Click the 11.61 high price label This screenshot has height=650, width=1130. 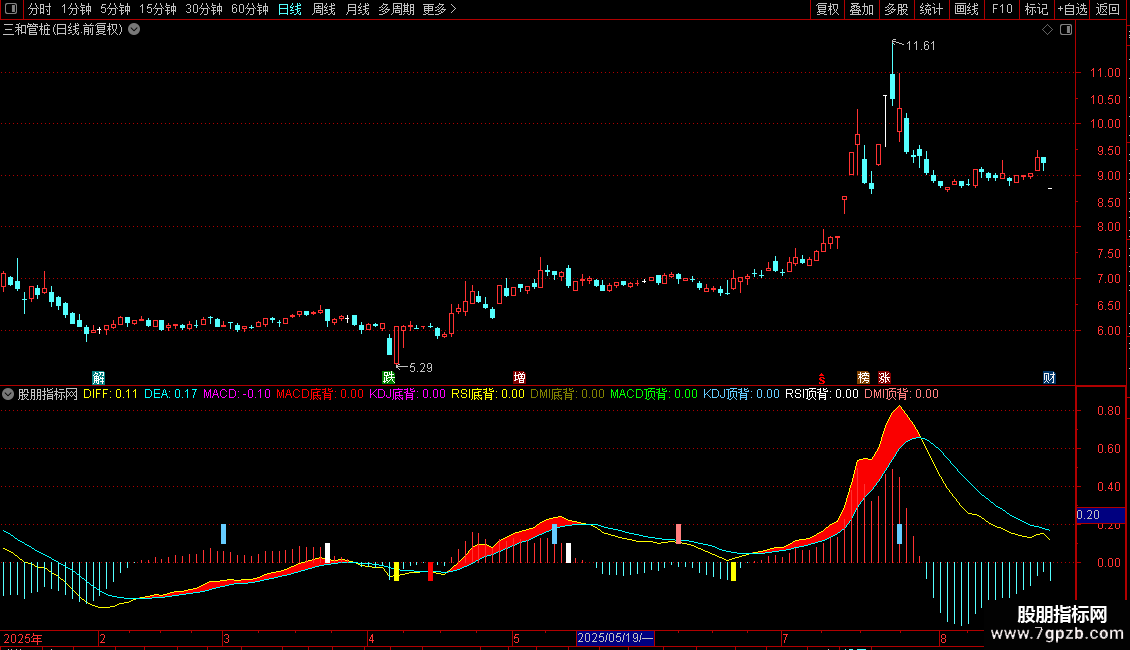click(920, 46)
